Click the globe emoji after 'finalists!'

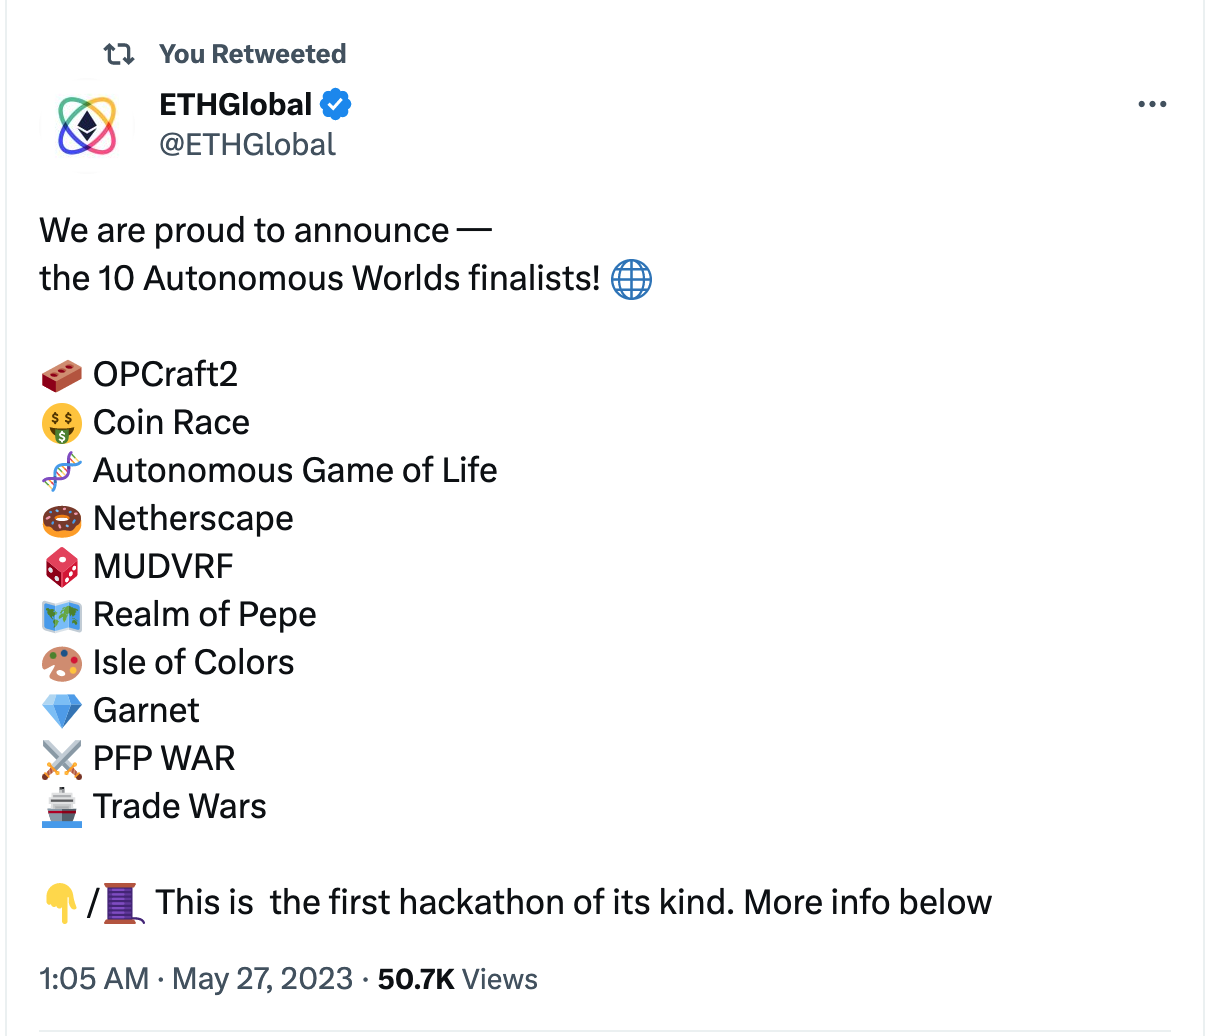point(631,279)
